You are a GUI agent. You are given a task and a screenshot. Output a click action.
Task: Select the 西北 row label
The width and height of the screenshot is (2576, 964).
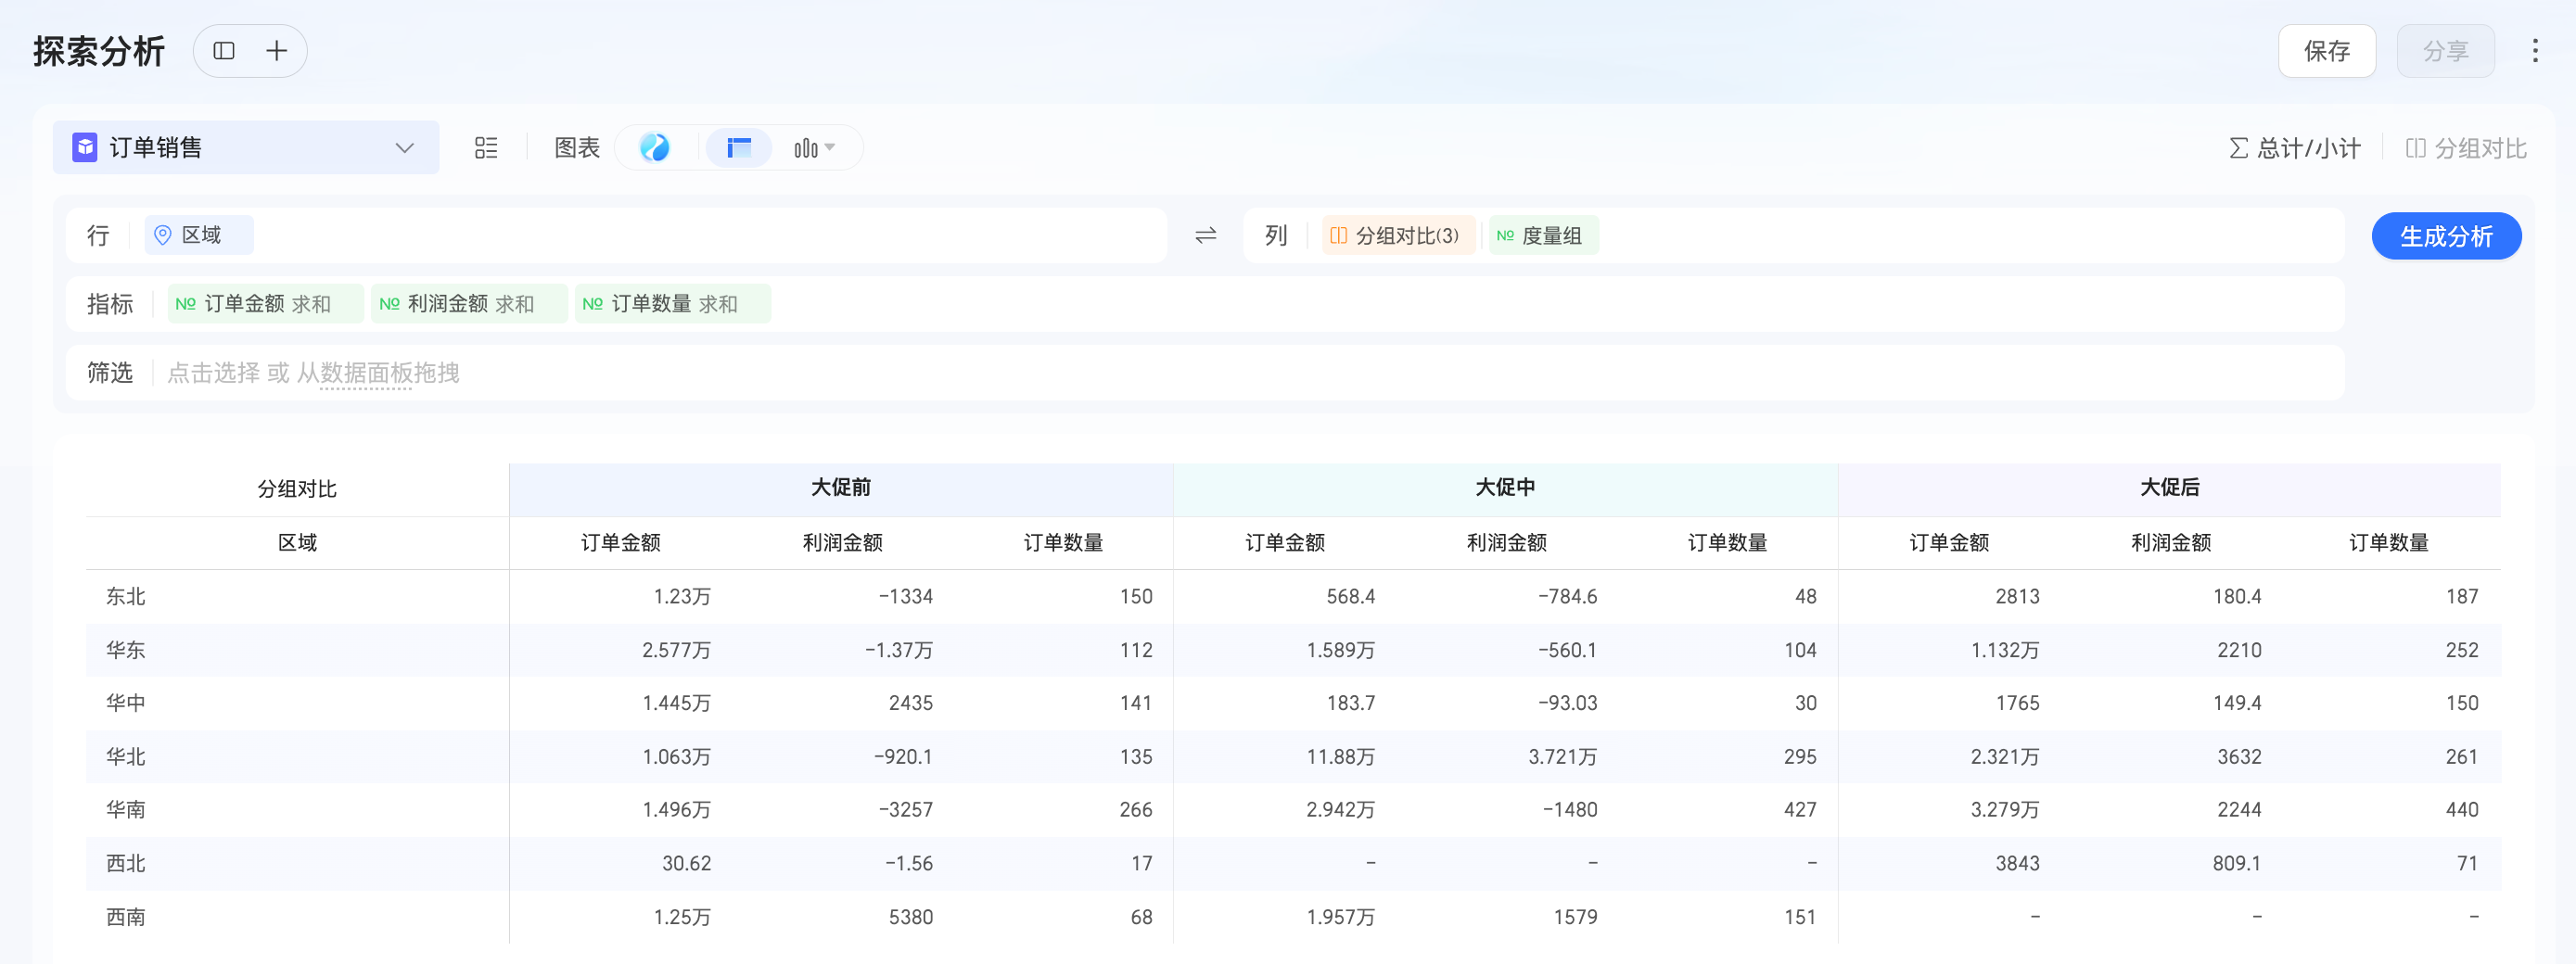[x=126, y=864]
